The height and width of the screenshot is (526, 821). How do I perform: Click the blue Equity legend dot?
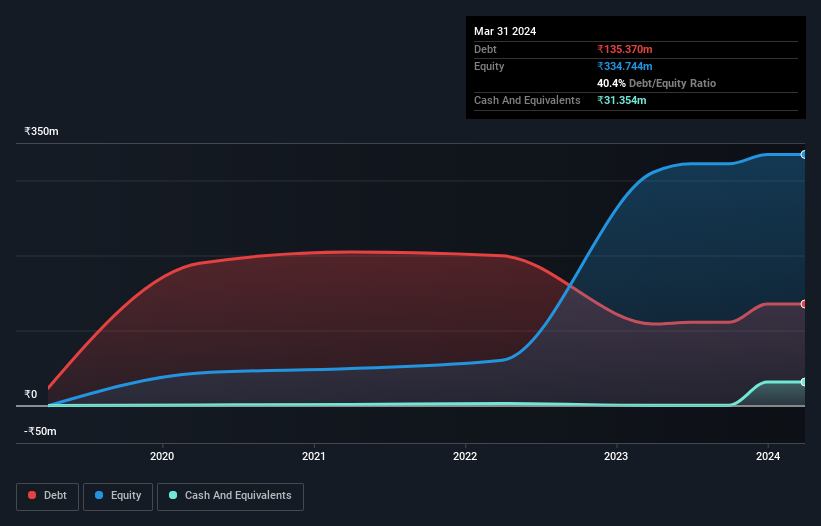click(x=99, y=495)
